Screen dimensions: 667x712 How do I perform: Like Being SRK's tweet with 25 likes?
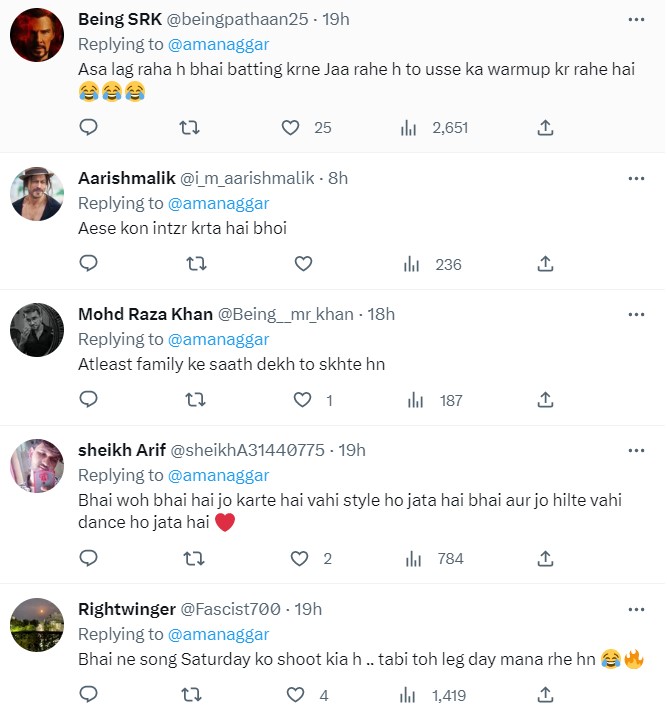point(291,127)
